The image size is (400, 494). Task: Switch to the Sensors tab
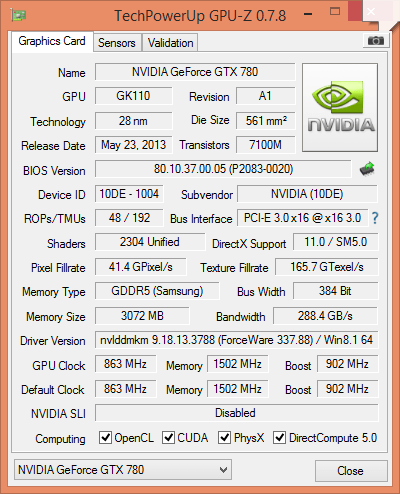[x=117, y=43]
